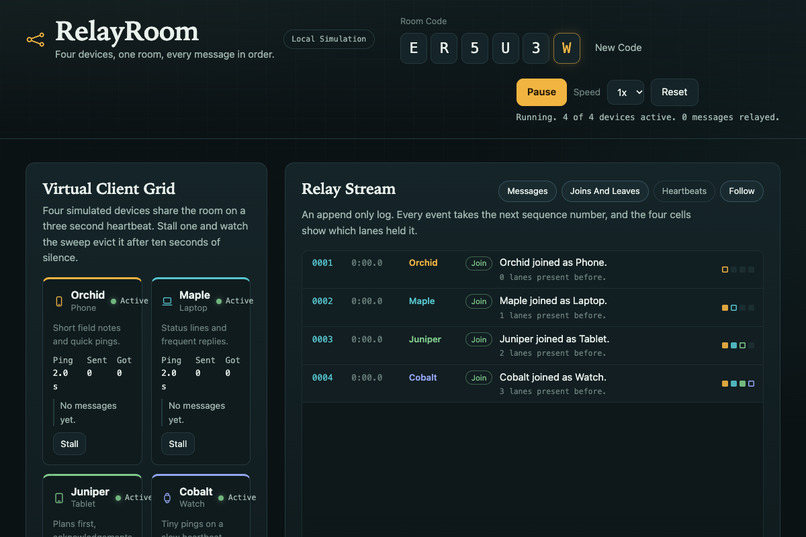Reset the simulation
806x537 pixels.
[674, 92]
